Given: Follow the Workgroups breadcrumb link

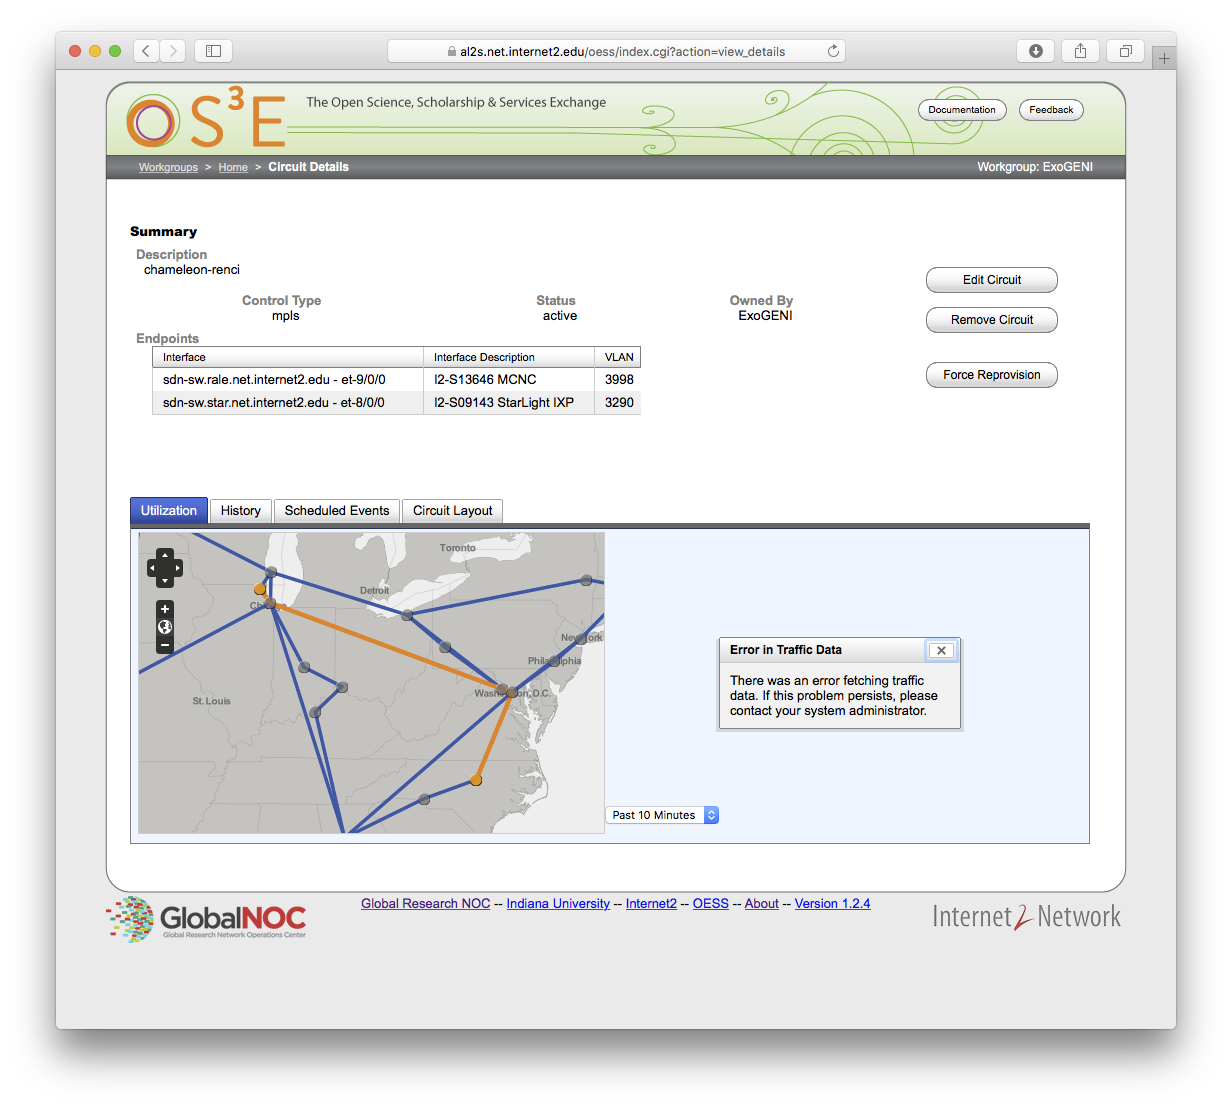Looking at the screenshot, I should [x=168, y=167].
